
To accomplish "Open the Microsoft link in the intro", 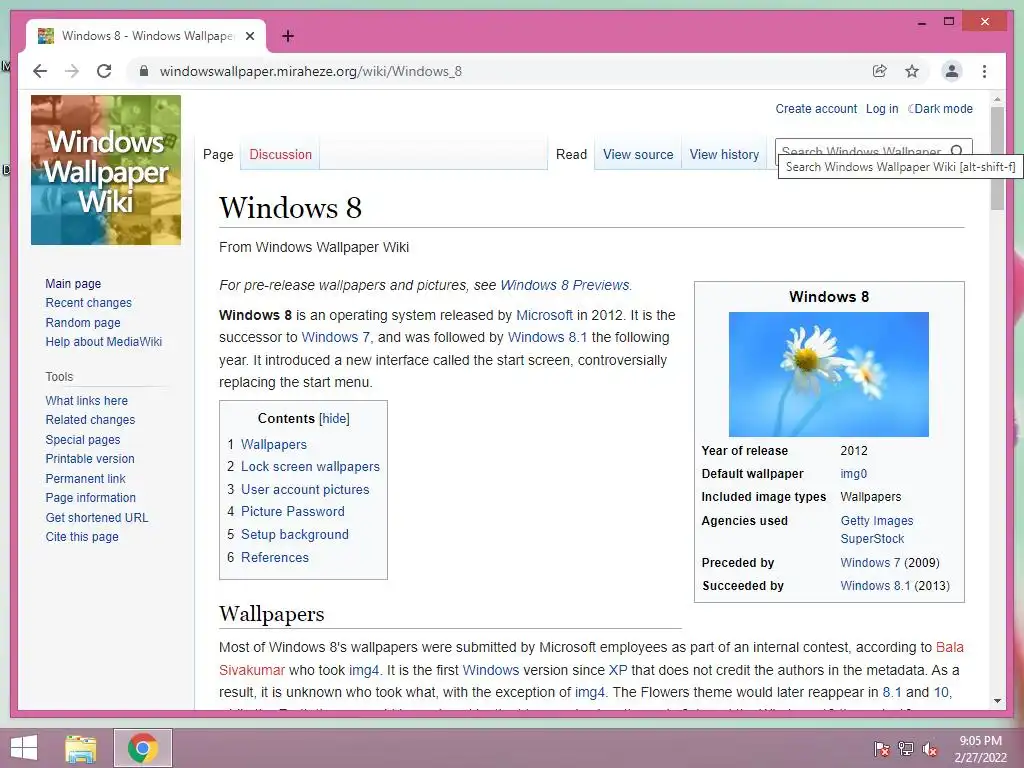I will point(544,315).
